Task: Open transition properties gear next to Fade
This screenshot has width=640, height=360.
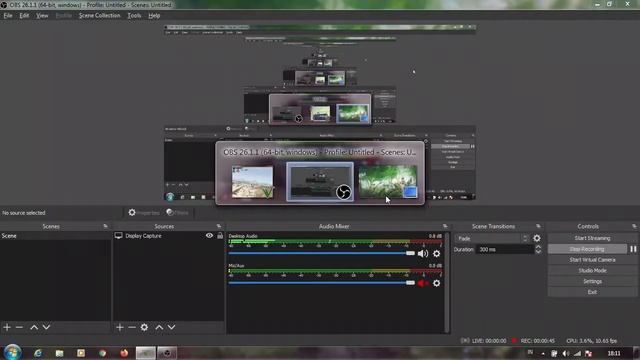Action: click(x=537, y=238)
